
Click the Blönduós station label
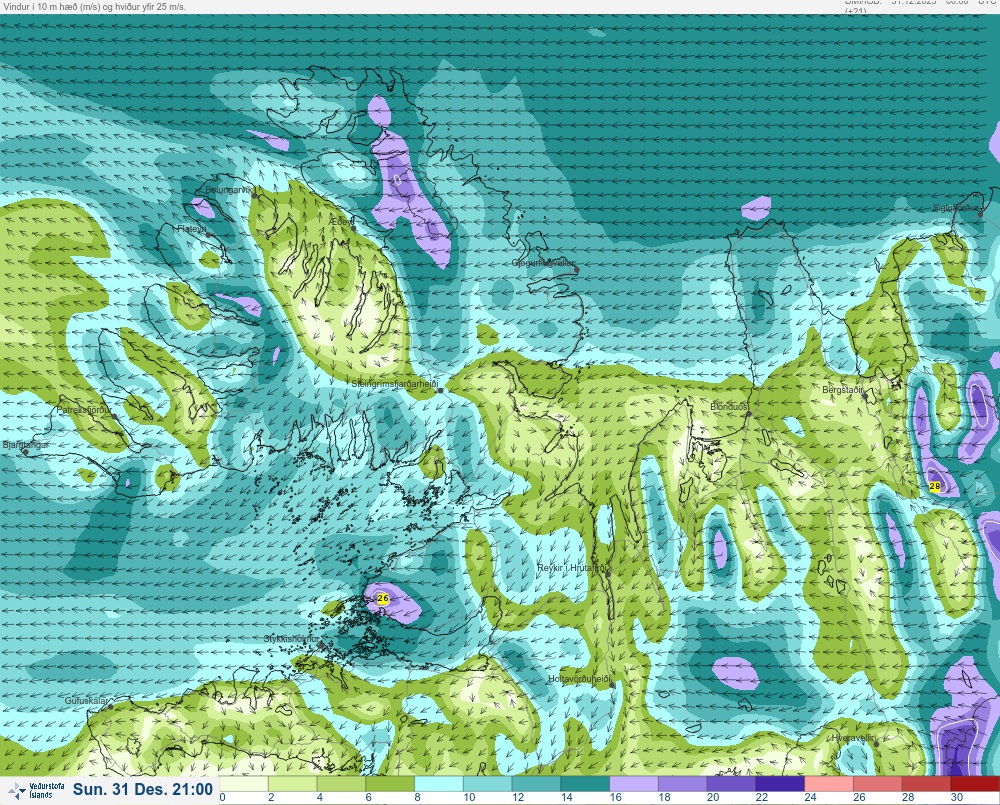tap(728, 407)
